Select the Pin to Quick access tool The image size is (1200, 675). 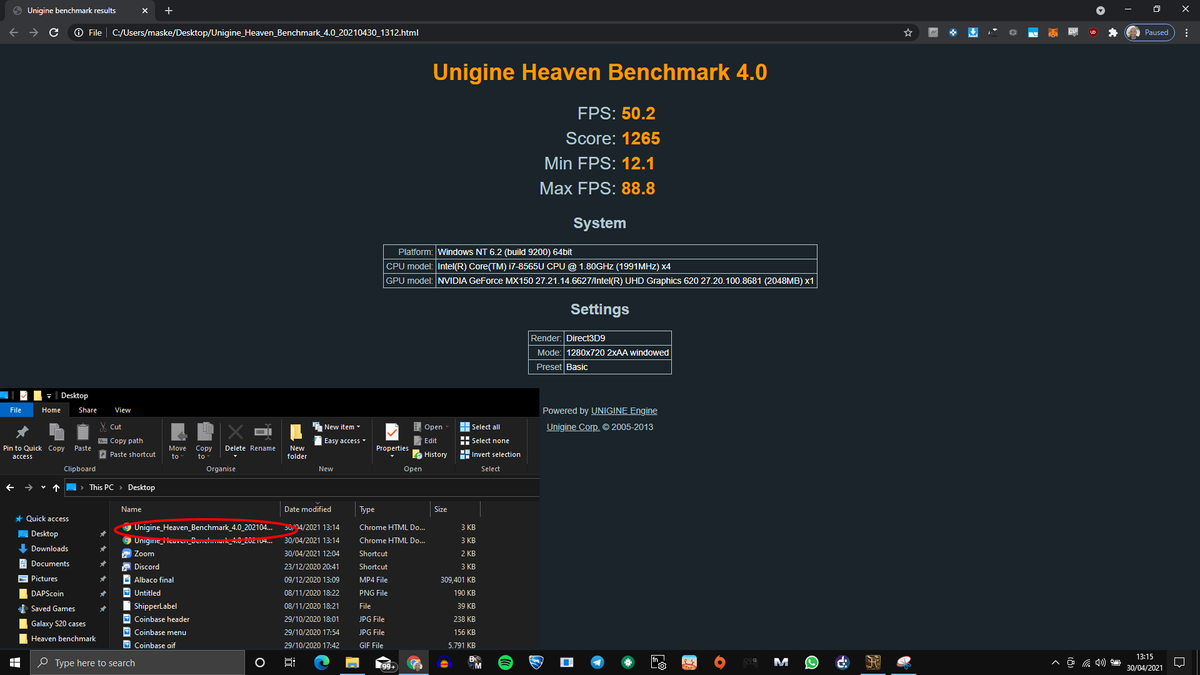click(21, 440)
